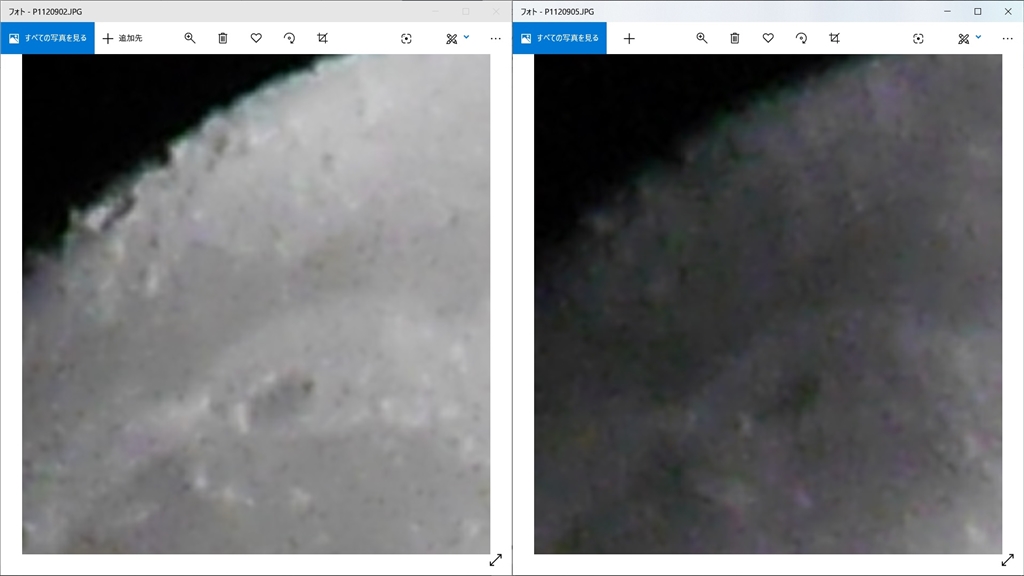
Task: Open more options menu in P1120905 window
Action: point(1008,39)
